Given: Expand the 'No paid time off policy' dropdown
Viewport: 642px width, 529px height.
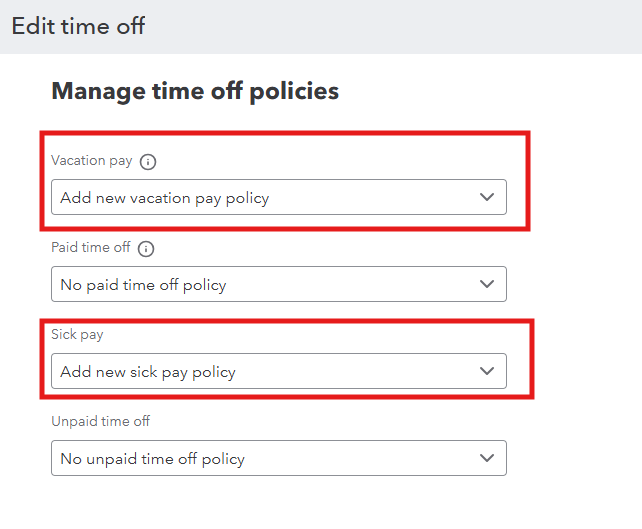Looking at the screenshot, I should (x=279, y=284).
